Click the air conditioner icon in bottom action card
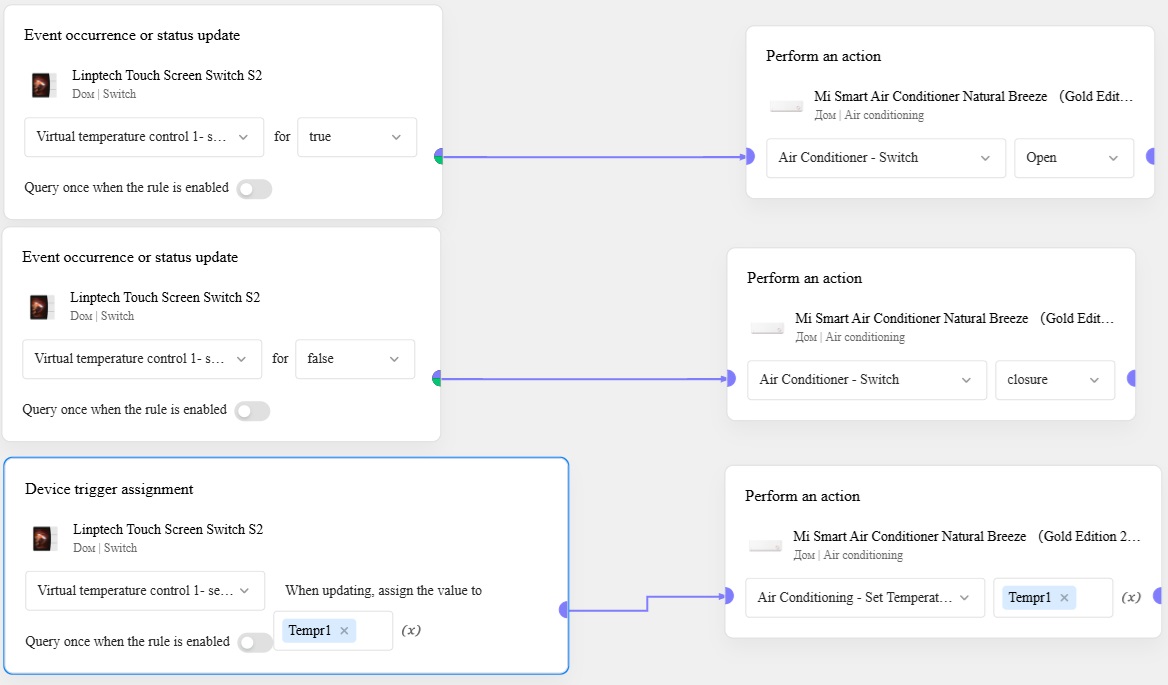1168x685 pixels. point(766,546)
